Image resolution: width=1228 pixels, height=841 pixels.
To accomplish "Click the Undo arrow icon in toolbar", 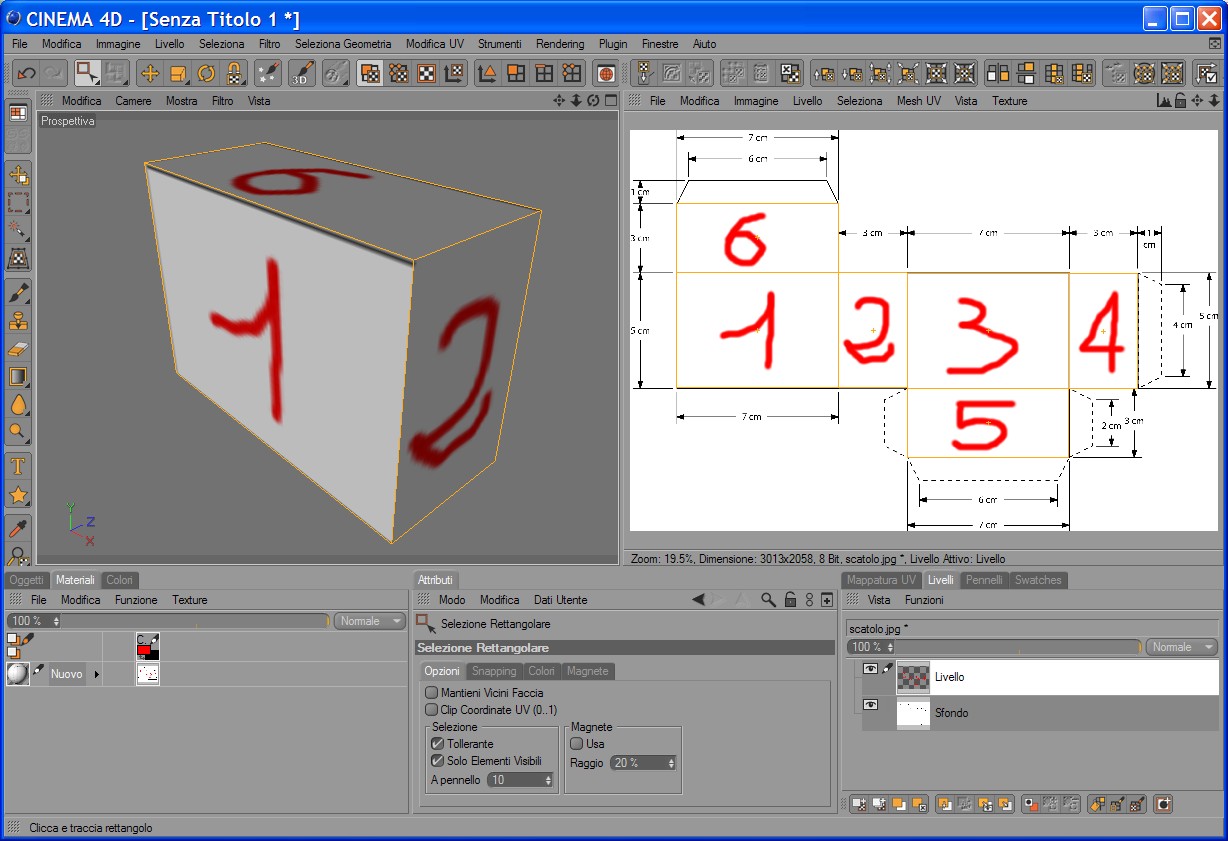I will point(27,73).
